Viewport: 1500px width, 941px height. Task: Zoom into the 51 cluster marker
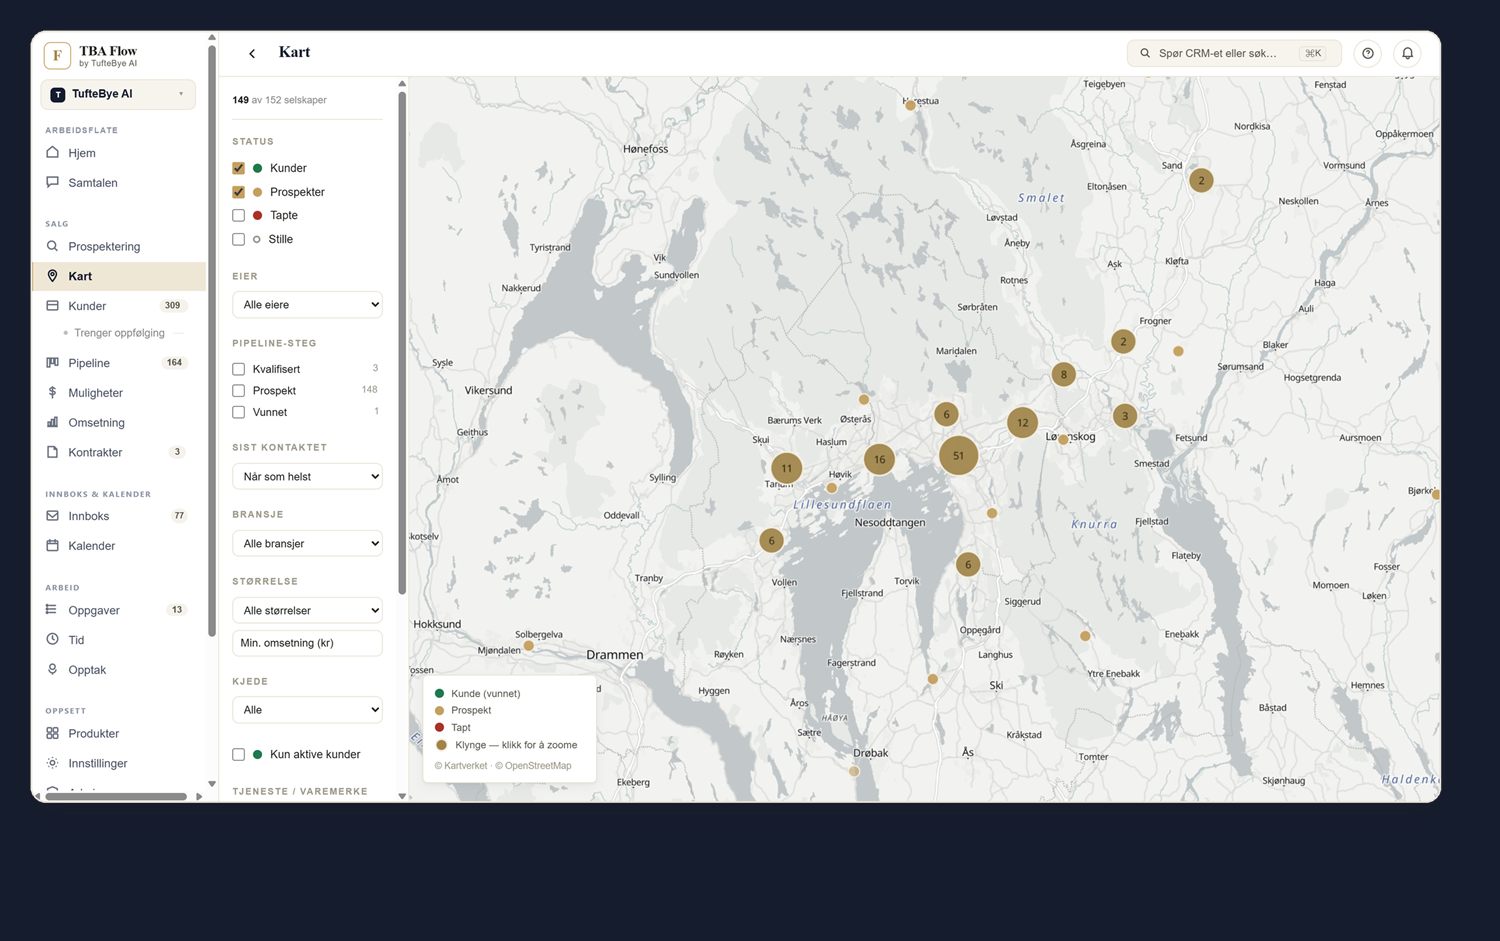tap(958, 455)
